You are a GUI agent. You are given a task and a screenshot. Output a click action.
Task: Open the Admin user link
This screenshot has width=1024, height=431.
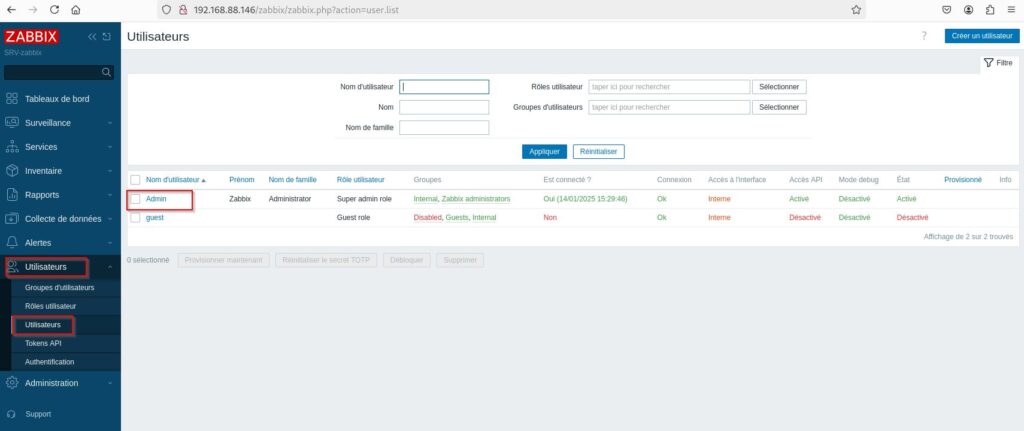156,199
